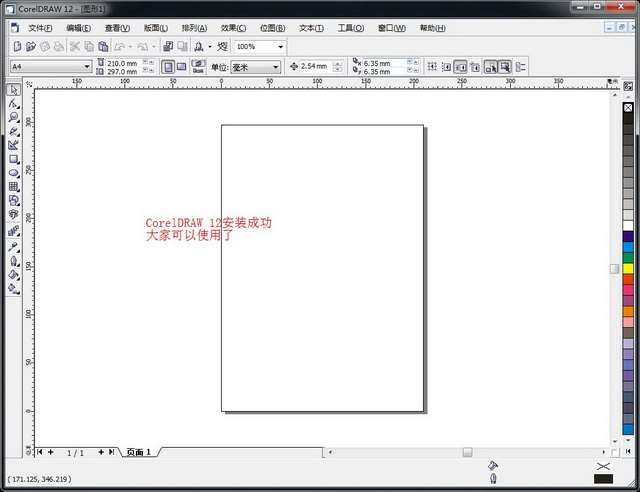Open the units 毫米 dropdown

pos(275,67)
